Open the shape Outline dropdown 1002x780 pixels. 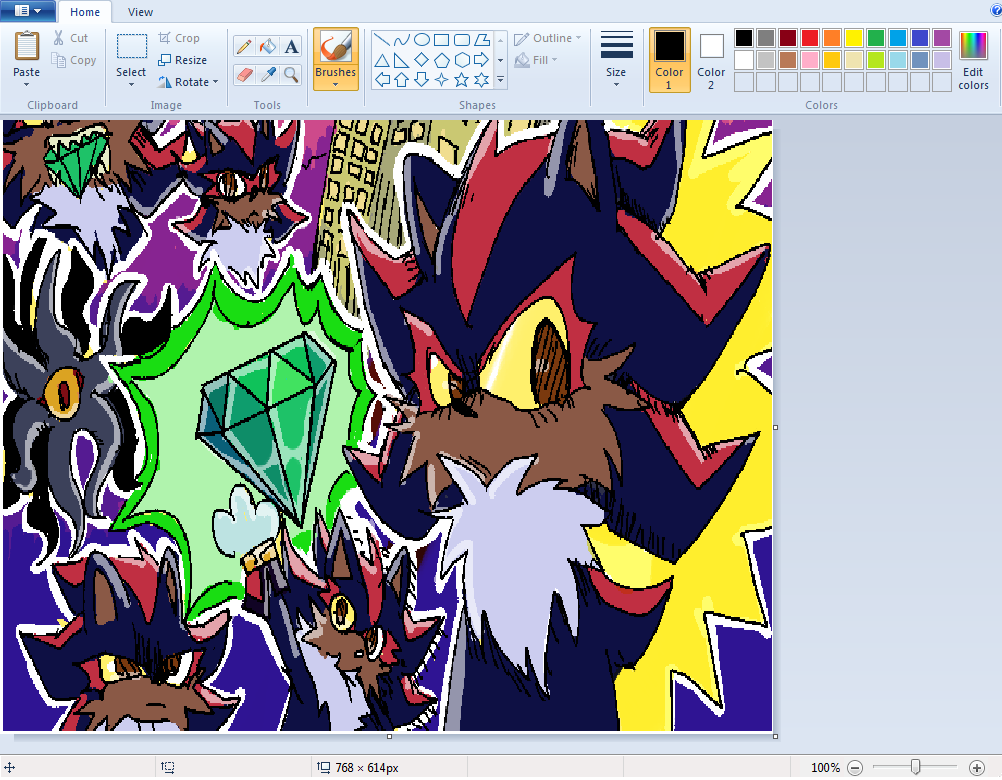(548, 38)
